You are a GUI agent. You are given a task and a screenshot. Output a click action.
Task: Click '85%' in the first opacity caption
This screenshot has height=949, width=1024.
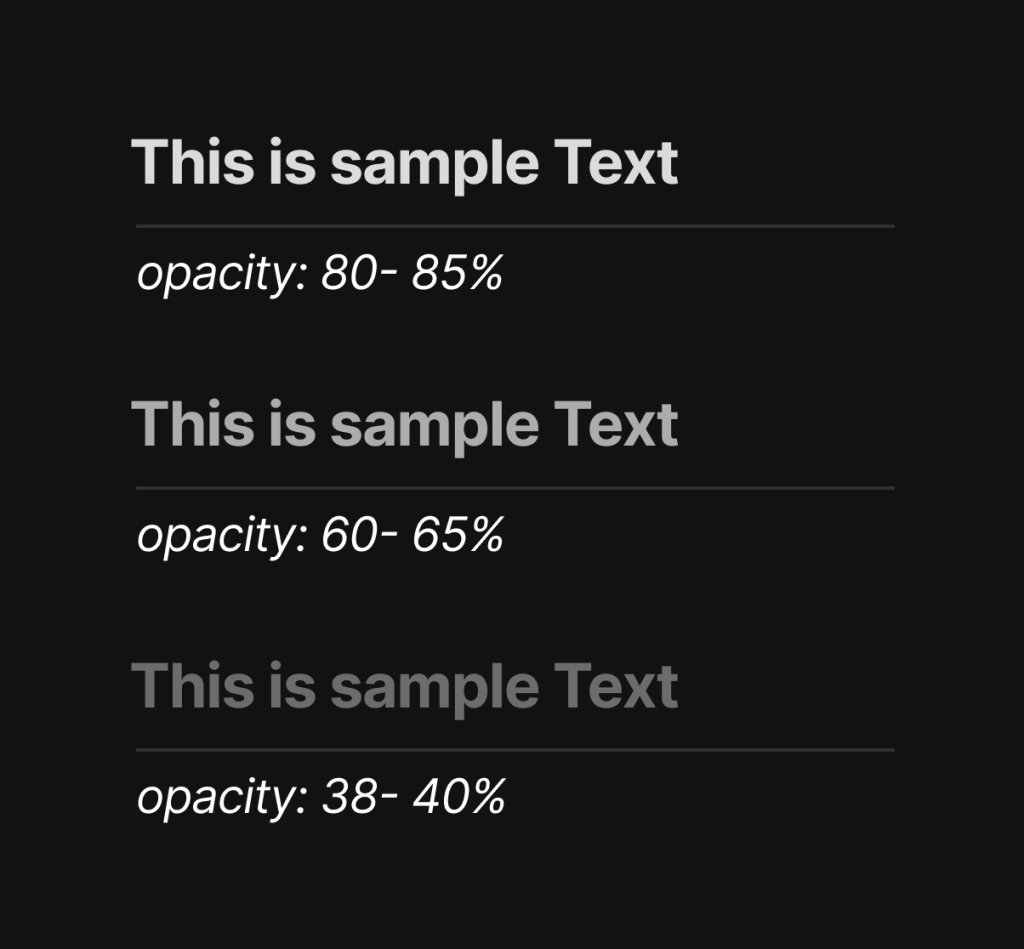pyautogui.click(x=458, y=272)
